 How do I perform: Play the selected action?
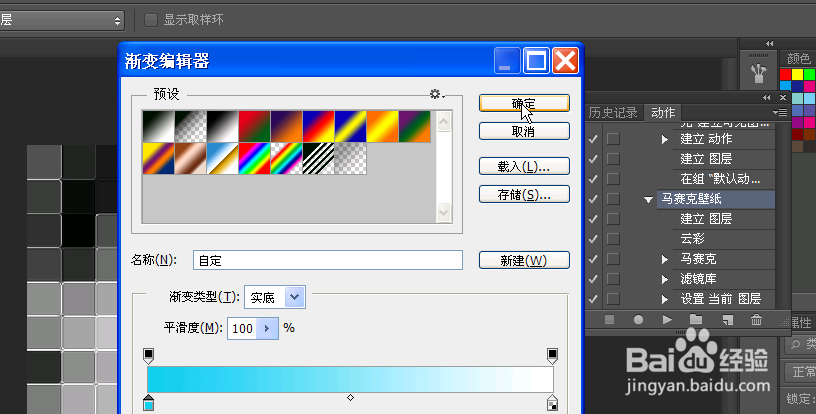pyautogui.click(x=667, y=320)
